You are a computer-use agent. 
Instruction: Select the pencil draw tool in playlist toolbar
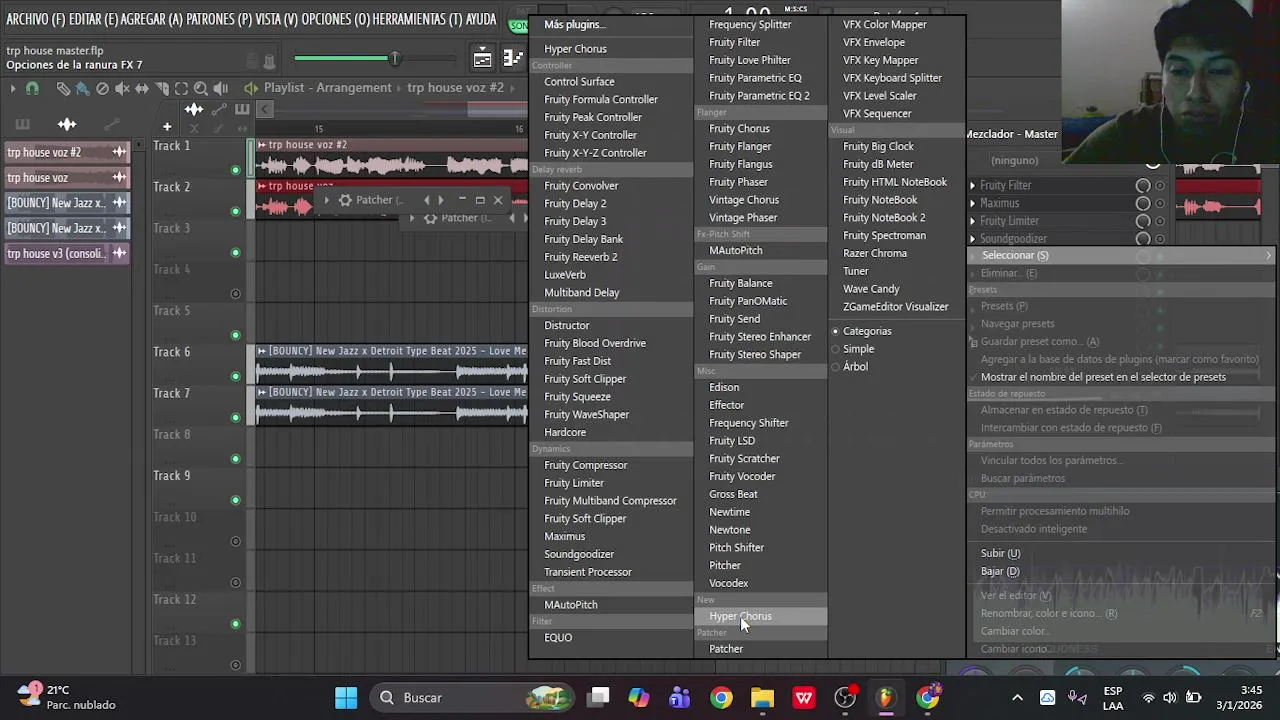[x=63, y=88]
